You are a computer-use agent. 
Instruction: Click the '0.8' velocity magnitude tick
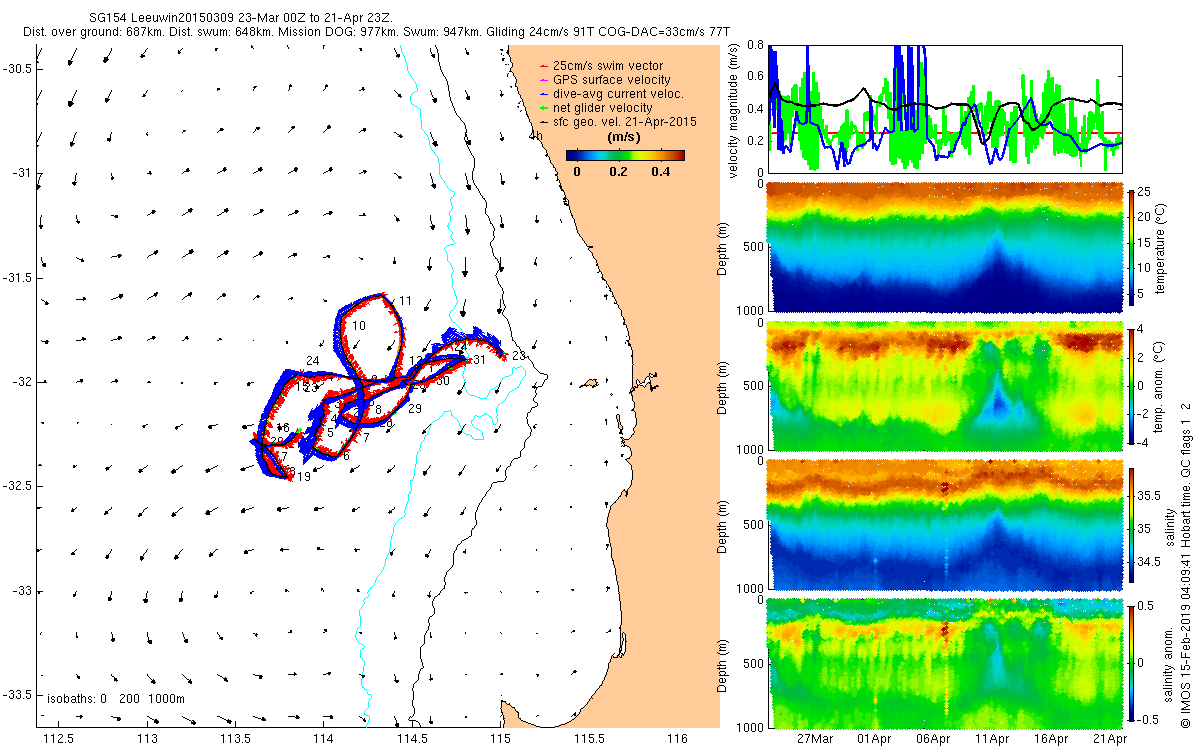click(x=756, y=46)
